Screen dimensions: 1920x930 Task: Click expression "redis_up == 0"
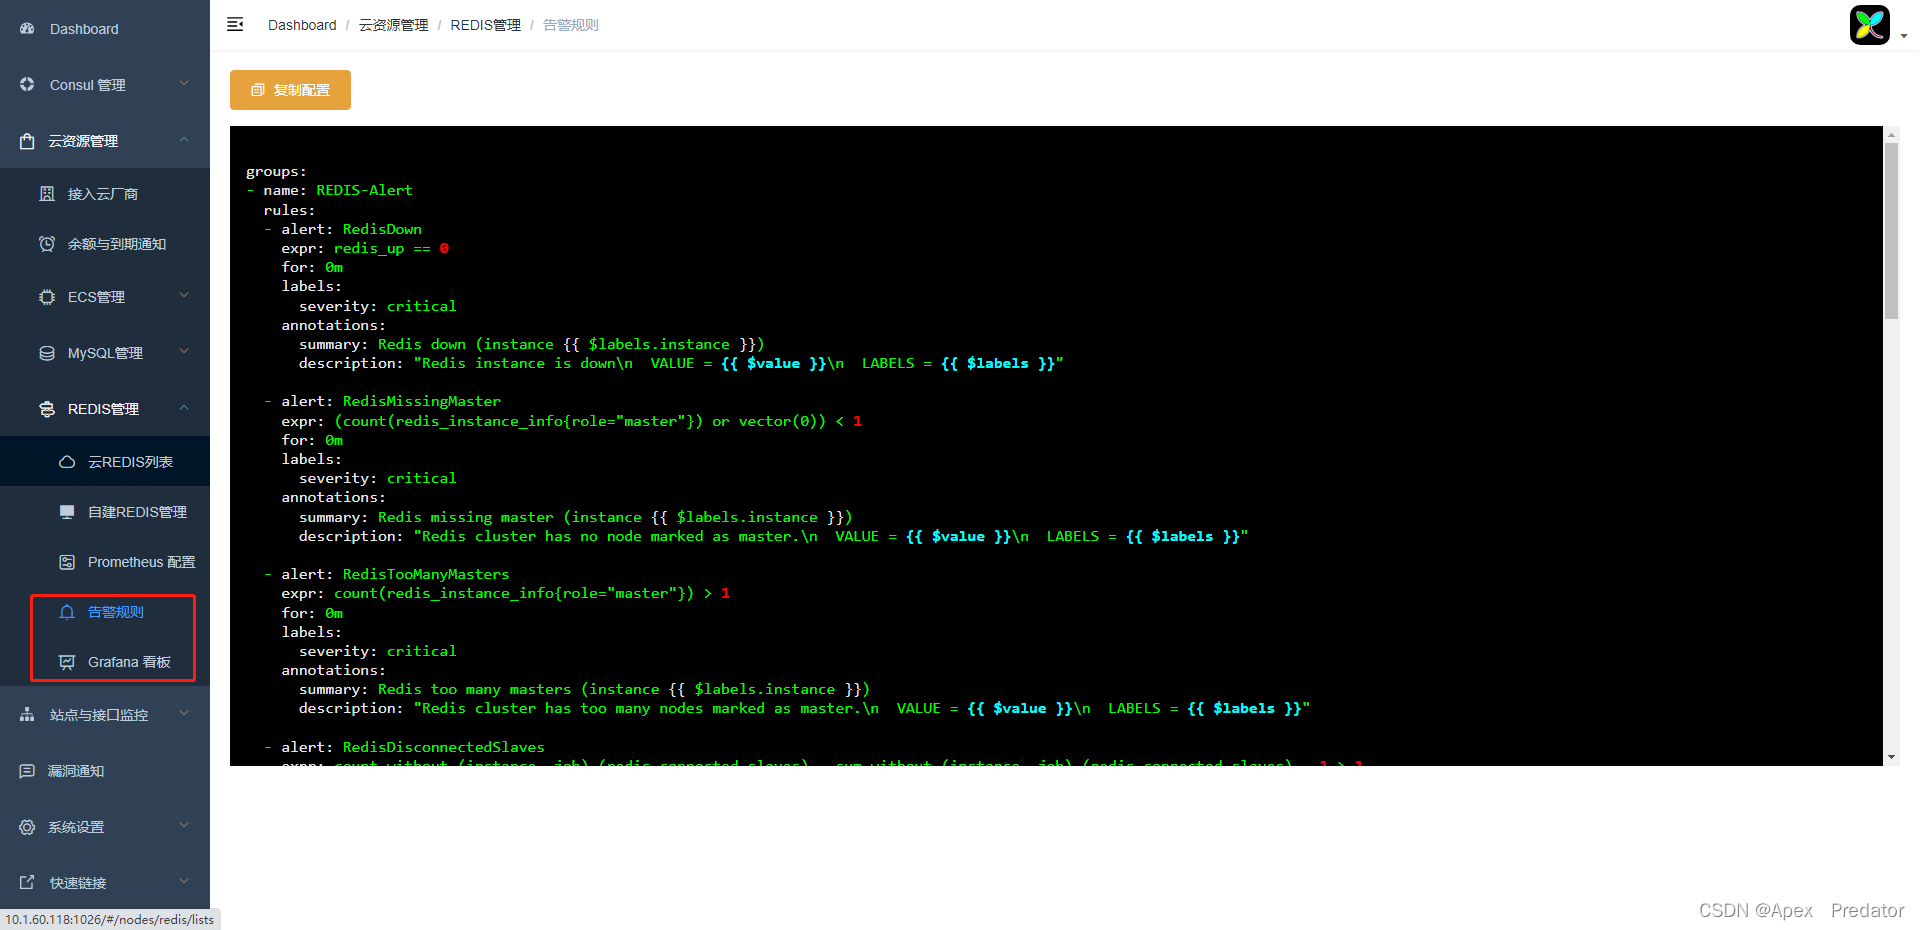click(x=391, y=248)
